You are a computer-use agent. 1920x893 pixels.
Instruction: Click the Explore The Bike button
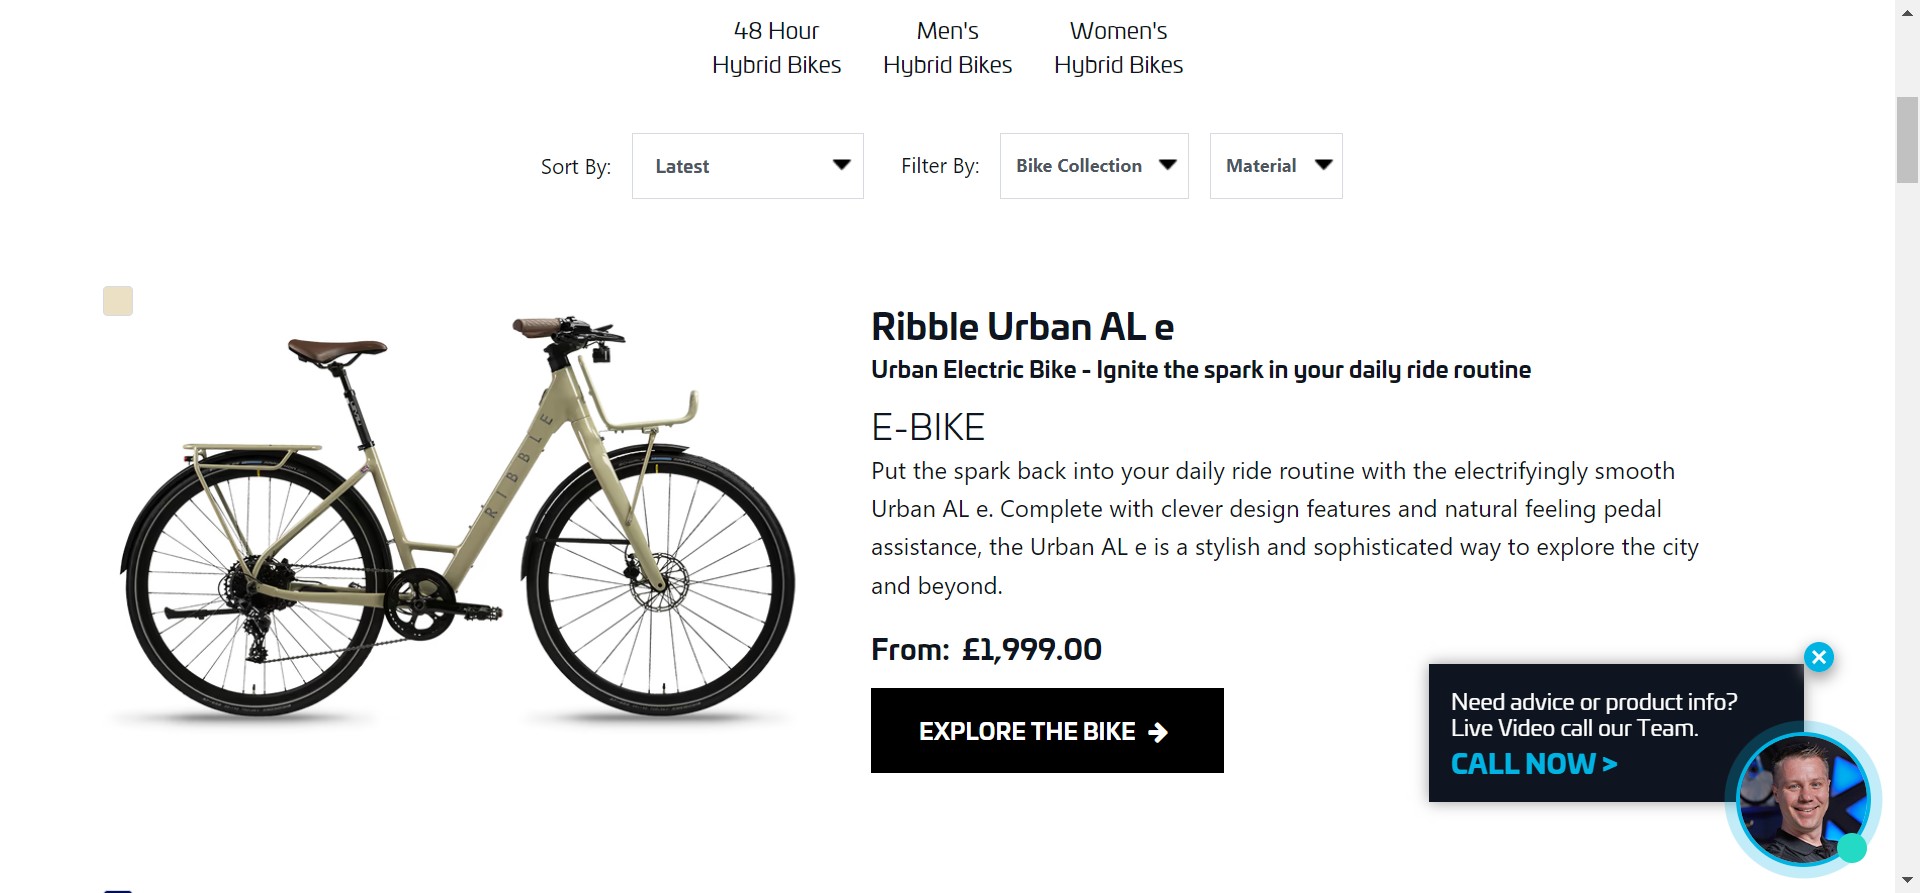point(1047,730)
